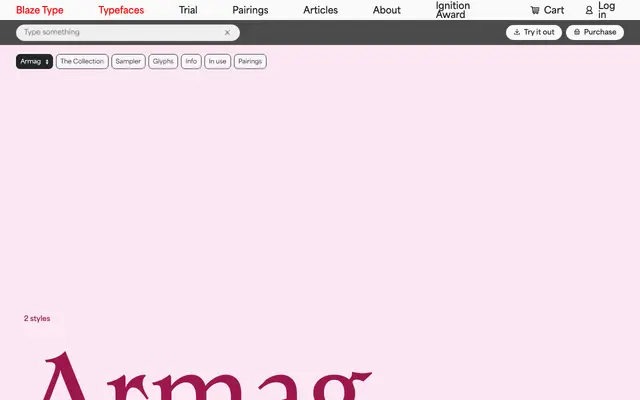This screenshot has height=400, width=640.
Task: Click the bag icon in Purchase
Action: coord(577,32)
